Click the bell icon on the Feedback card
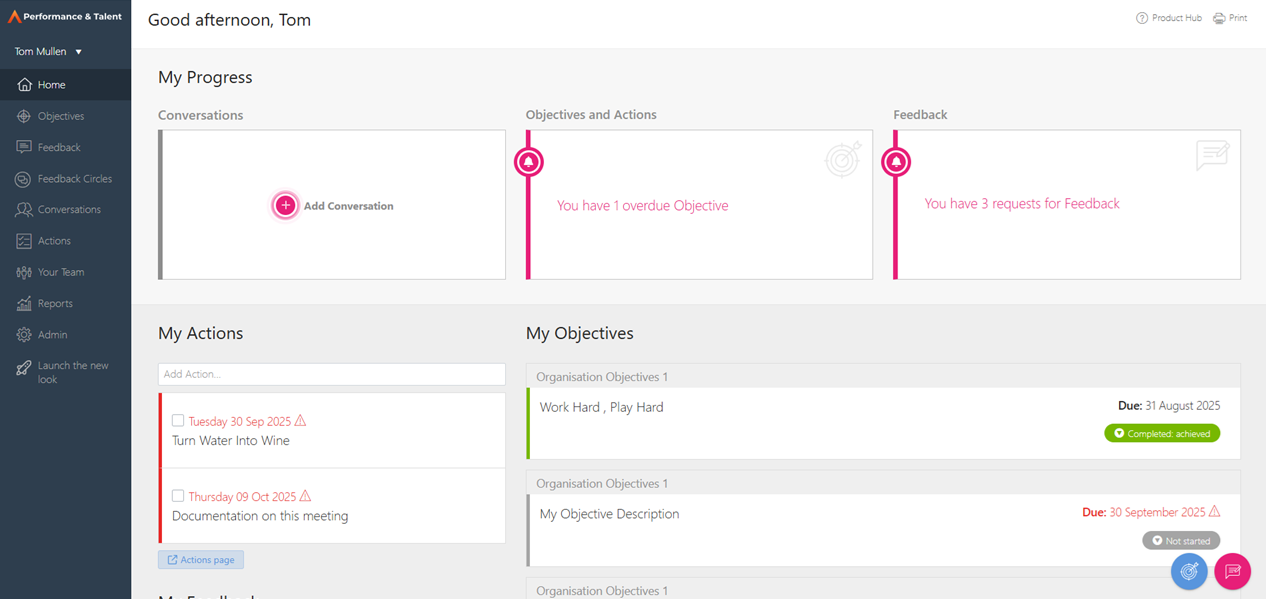 pos(896,162)
